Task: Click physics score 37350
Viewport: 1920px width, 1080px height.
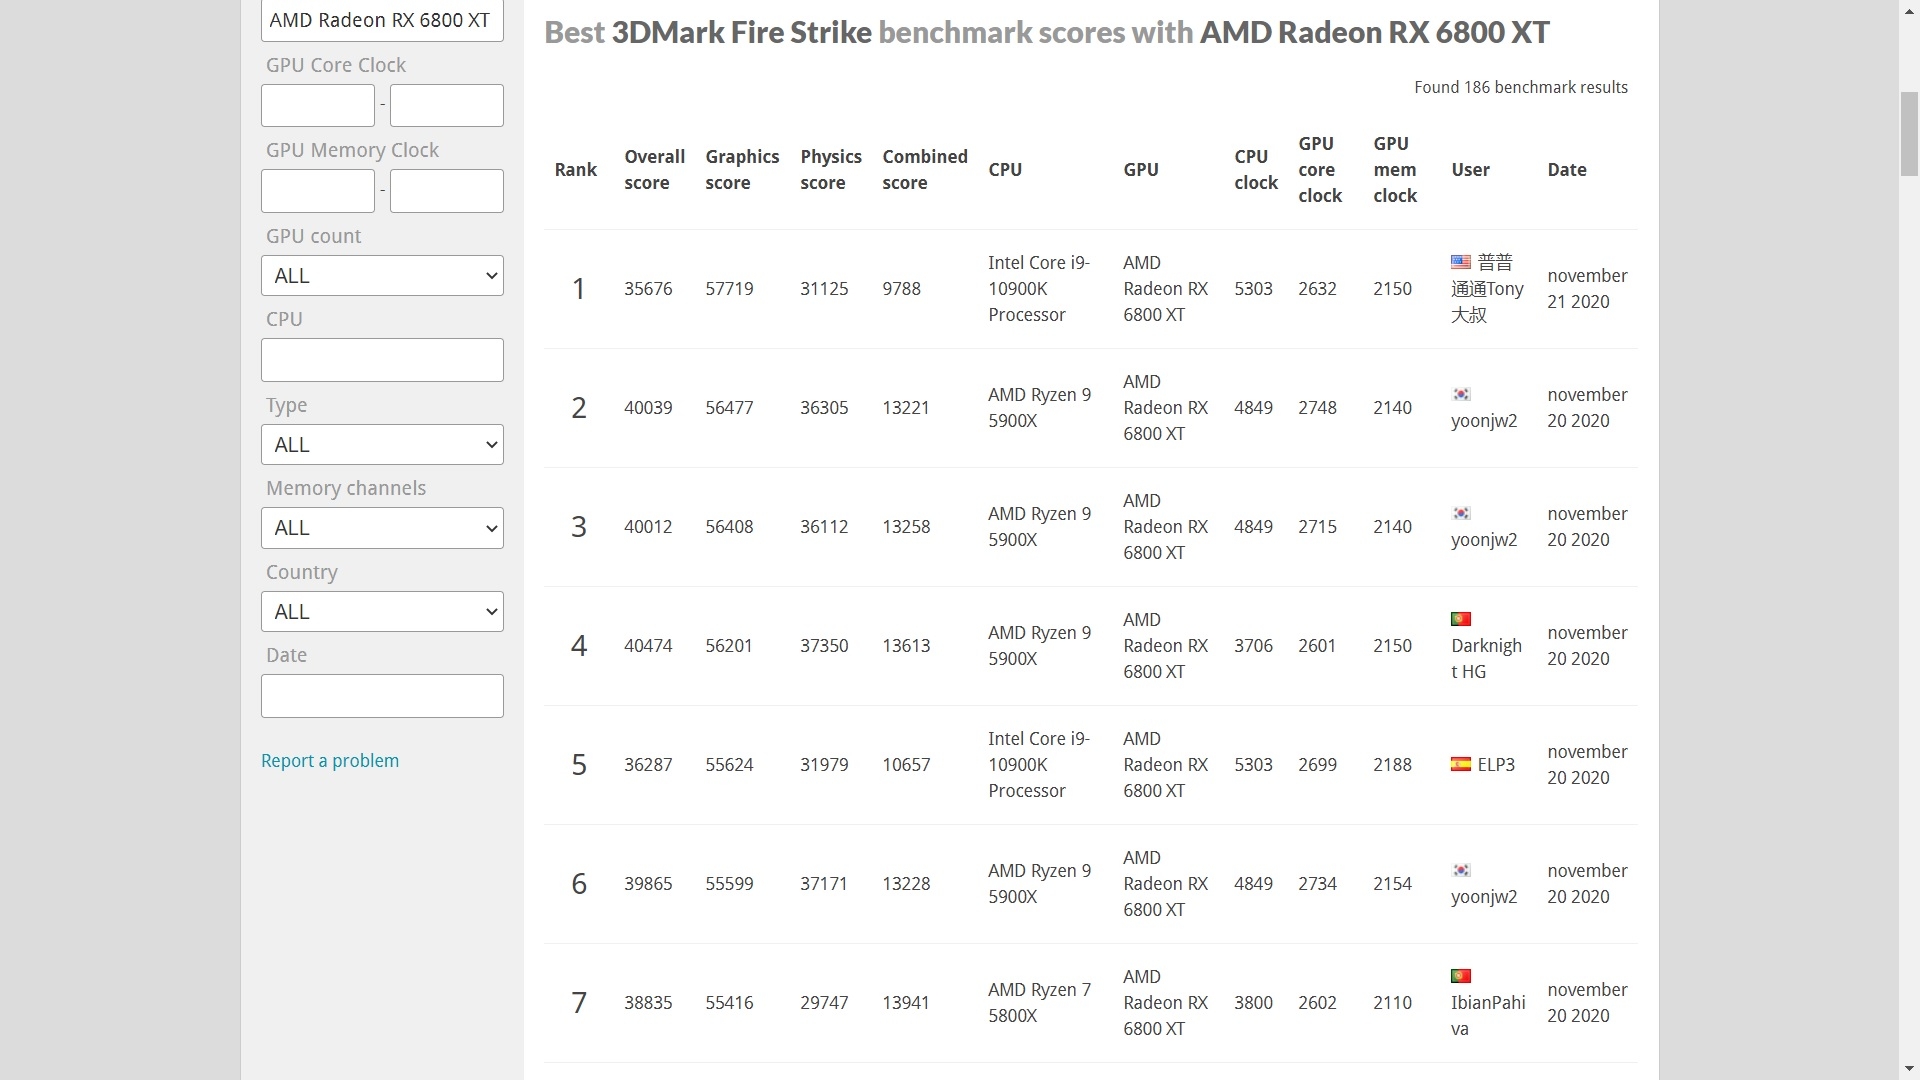Action: tap(824, 646)
